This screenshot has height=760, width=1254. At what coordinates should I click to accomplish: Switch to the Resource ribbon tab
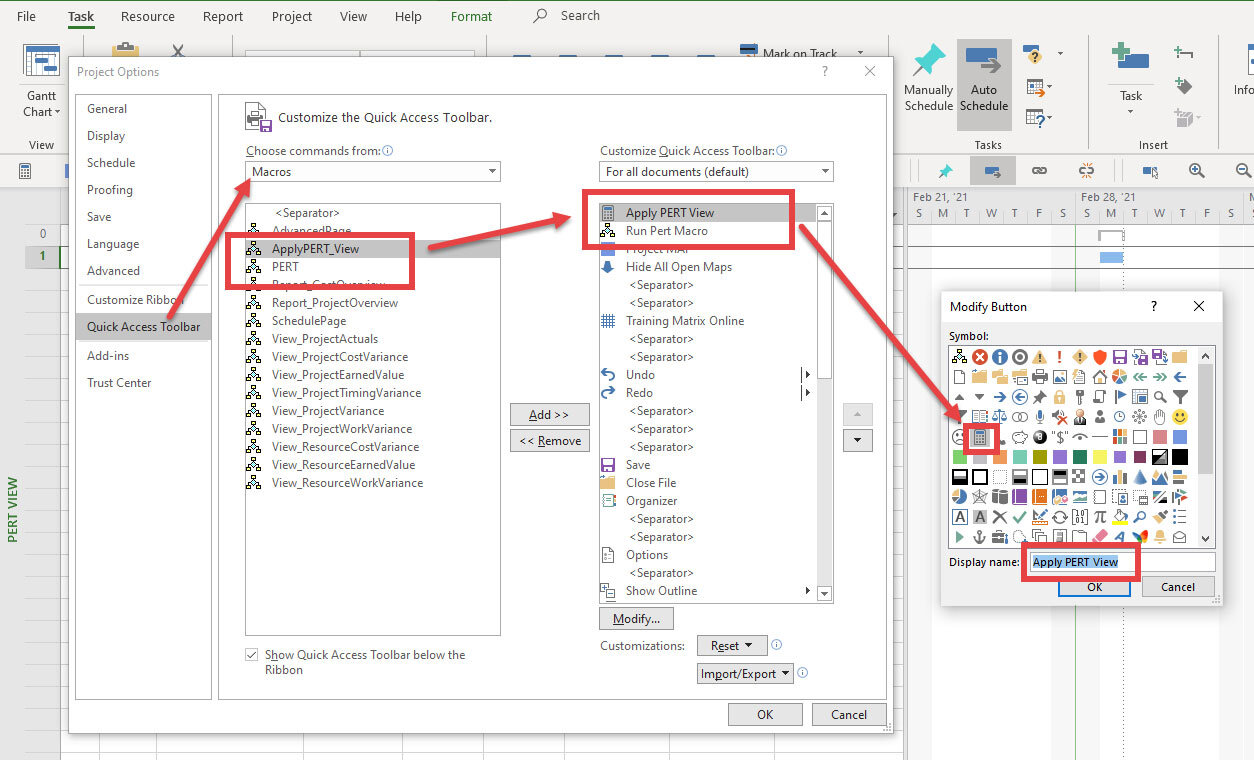click(148, 16)
